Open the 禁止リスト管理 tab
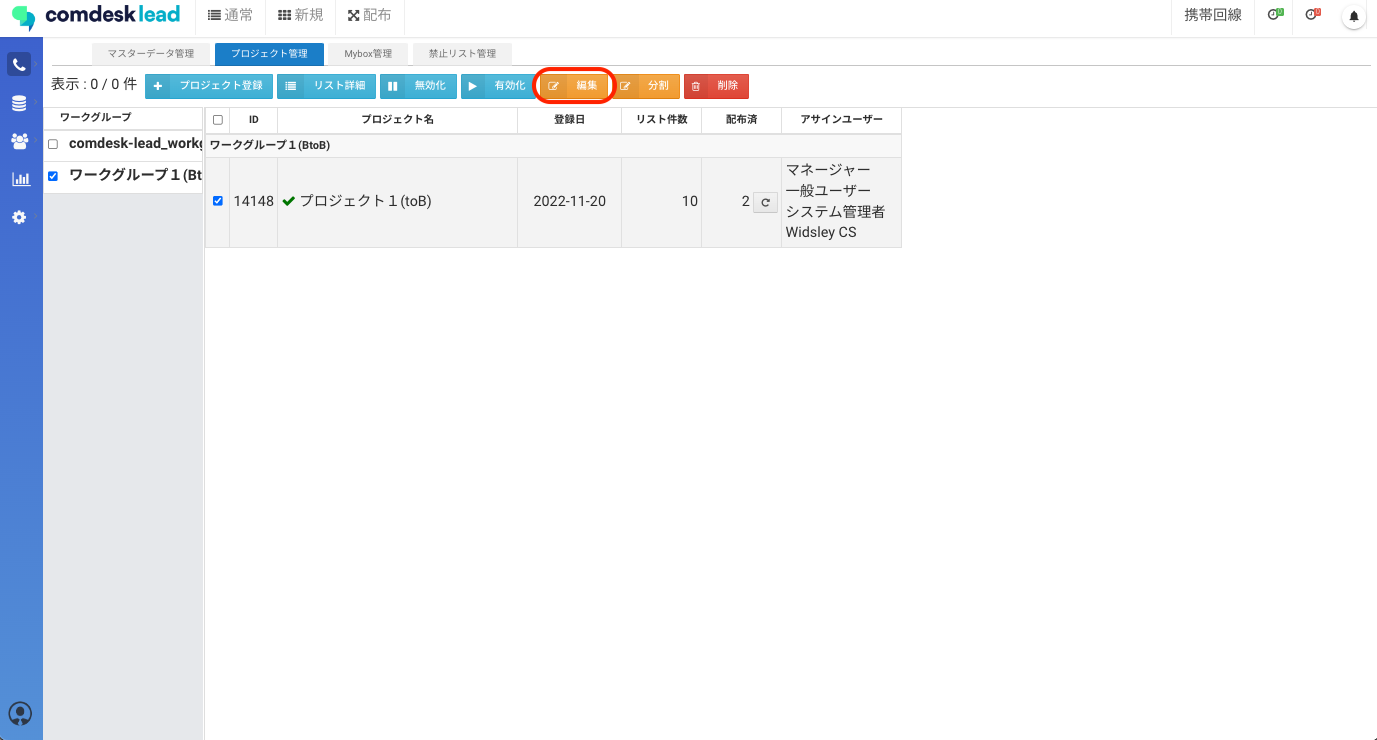The height and width of the screenshot is (740, 1377). pos(462,54)
